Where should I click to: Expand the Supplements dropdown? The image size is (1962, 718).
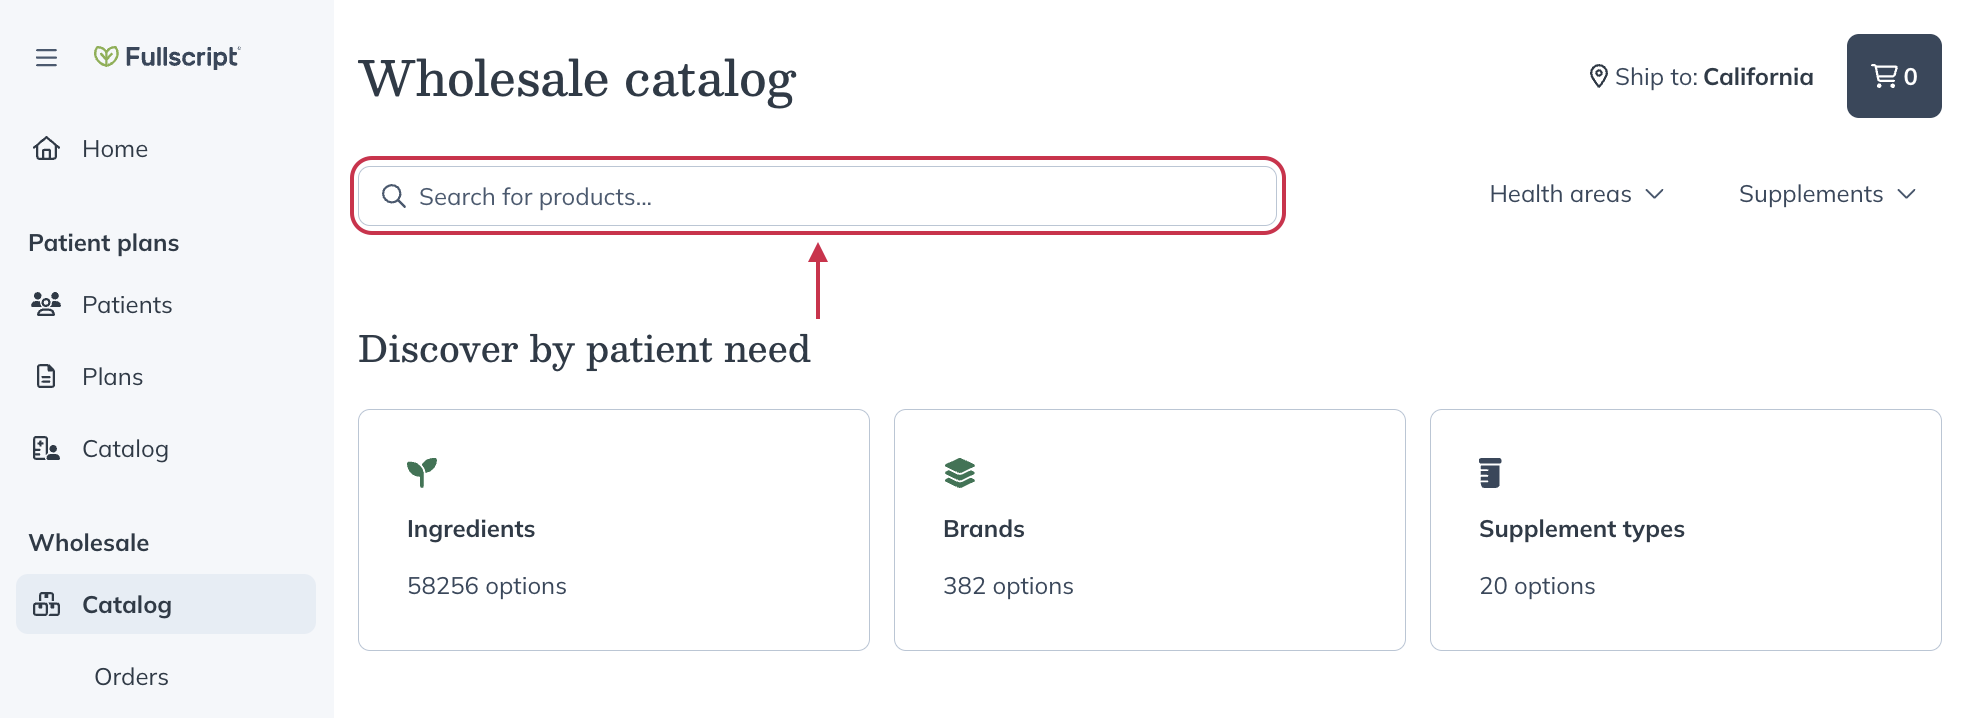1826,194
